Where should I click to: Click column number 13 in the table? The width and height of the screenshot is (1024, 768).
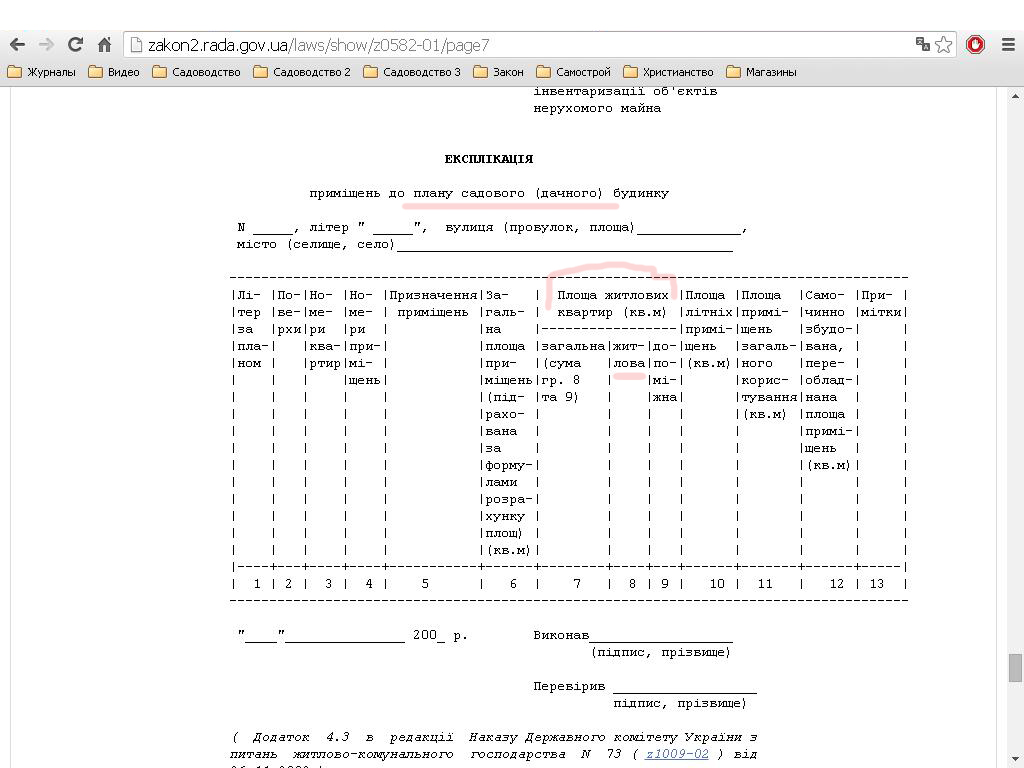click(x=876, y=583)
